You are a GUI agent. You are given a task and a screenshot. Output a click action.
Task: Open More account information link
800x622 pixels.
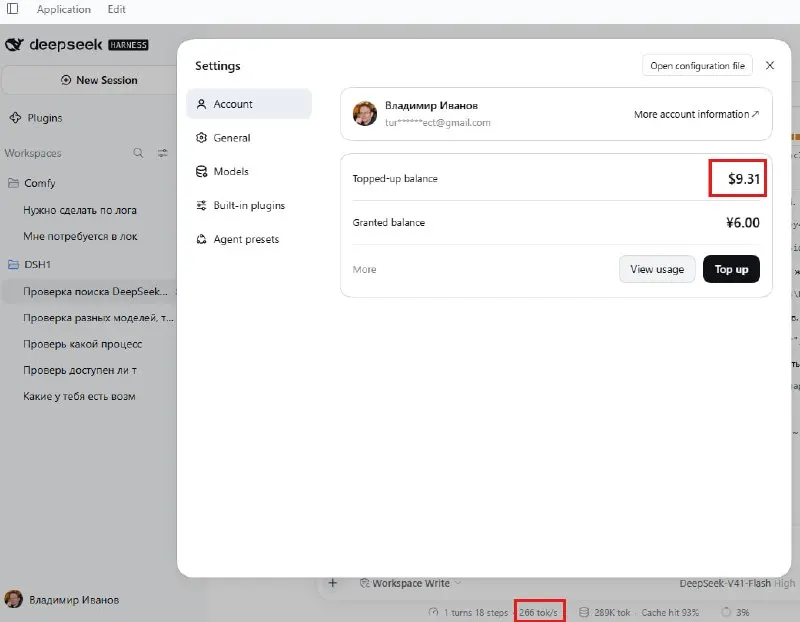[x=696, y=114]
